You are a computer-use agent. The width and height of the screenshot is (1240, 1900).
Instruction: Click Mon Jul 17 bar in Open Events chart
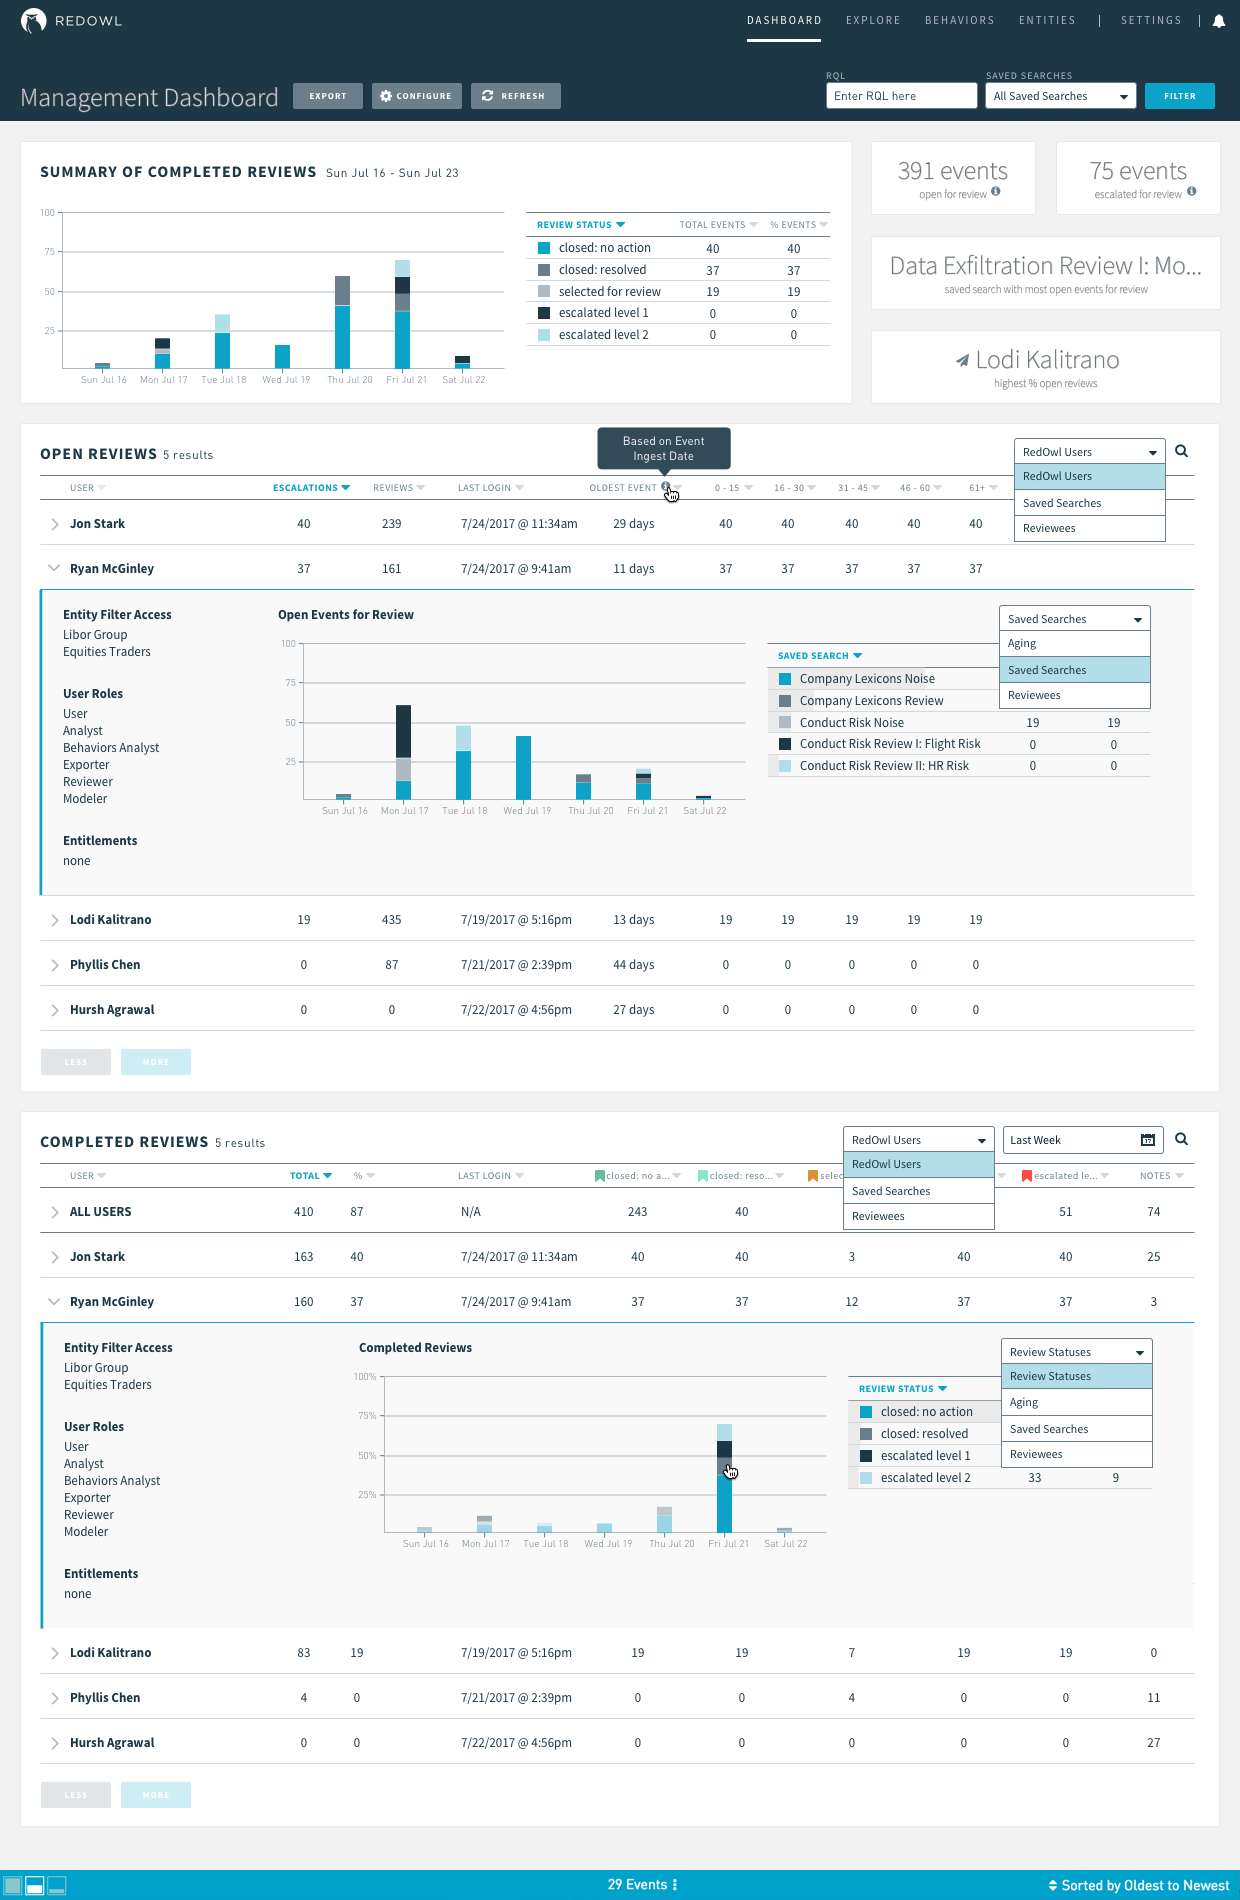pos(404,752)
